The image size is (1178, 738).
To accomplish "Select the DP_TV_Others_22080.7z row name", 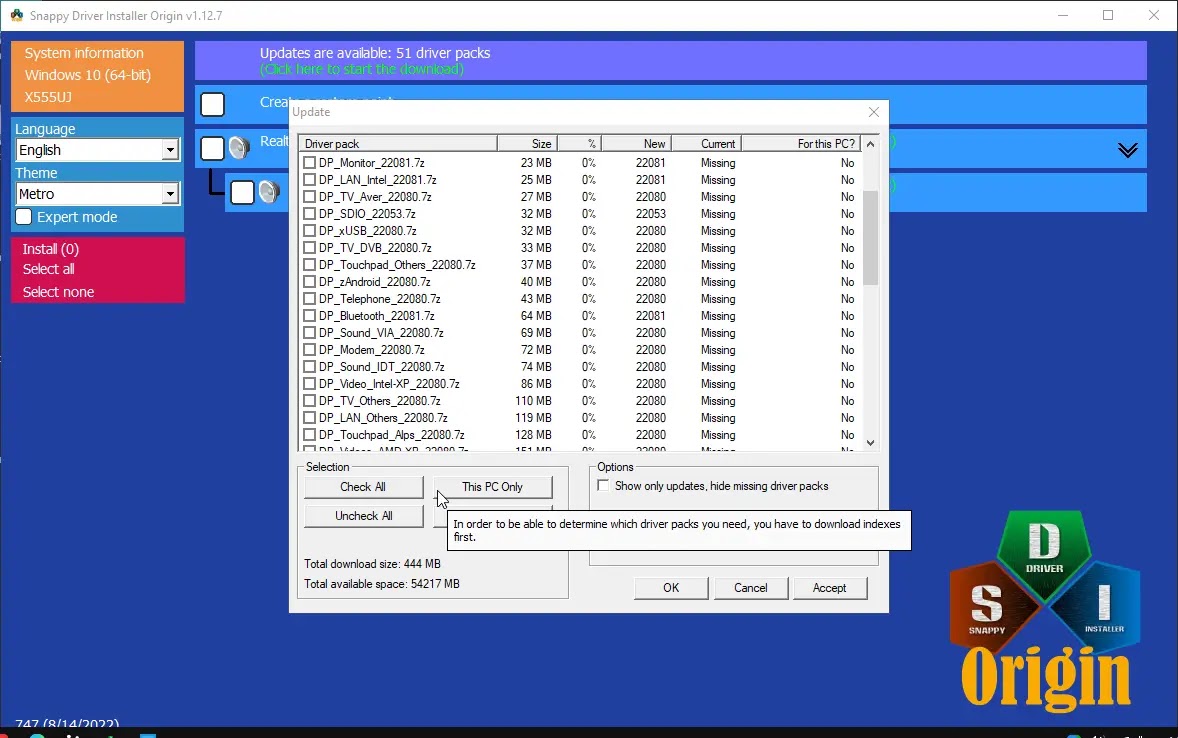I will (379, 401).
